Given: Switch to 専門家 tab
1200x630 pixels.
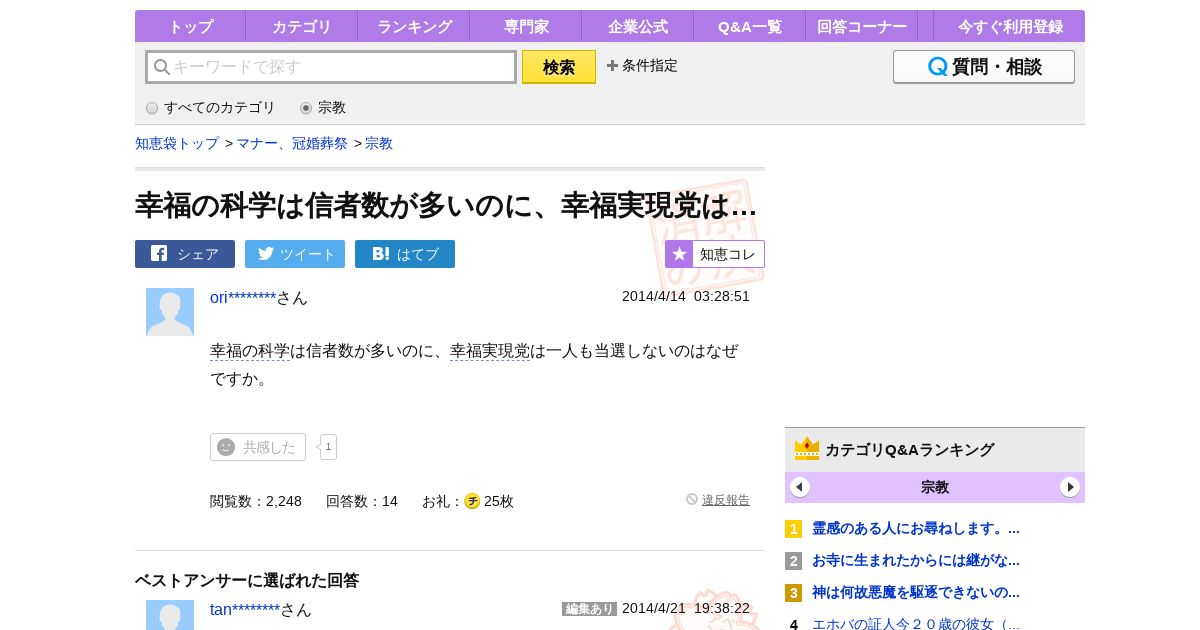Looking at the screenshot, I should (x=525, y=27).
